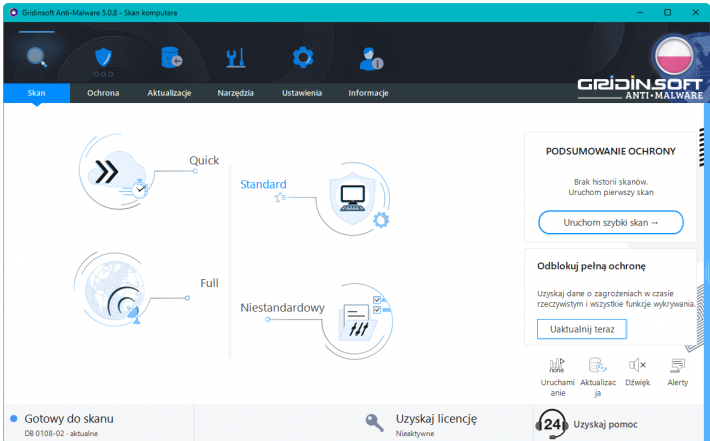710x441 pixels.
Task: Open the Aktualizacje tab
Action: [169, 93]
